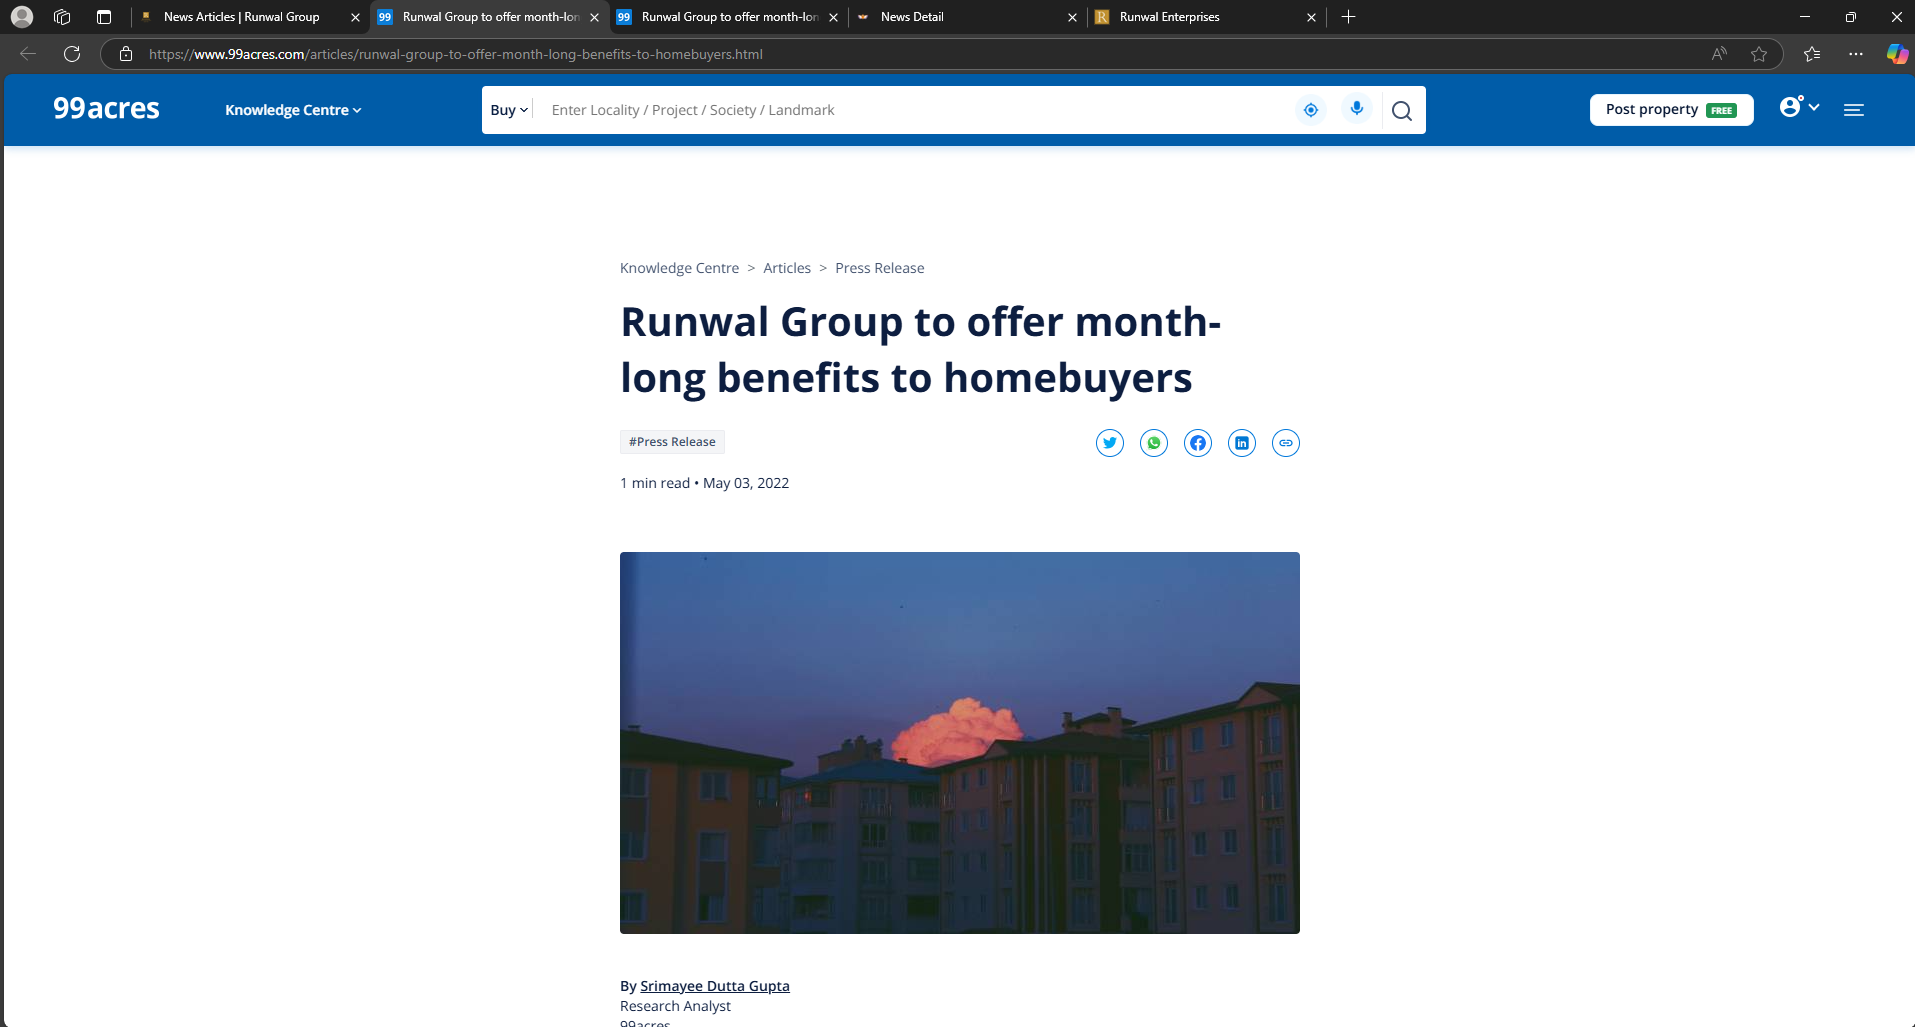Add page to favorites star icon
The width and height of the screenshot is (1915, 1027).
coord(1758,54)
